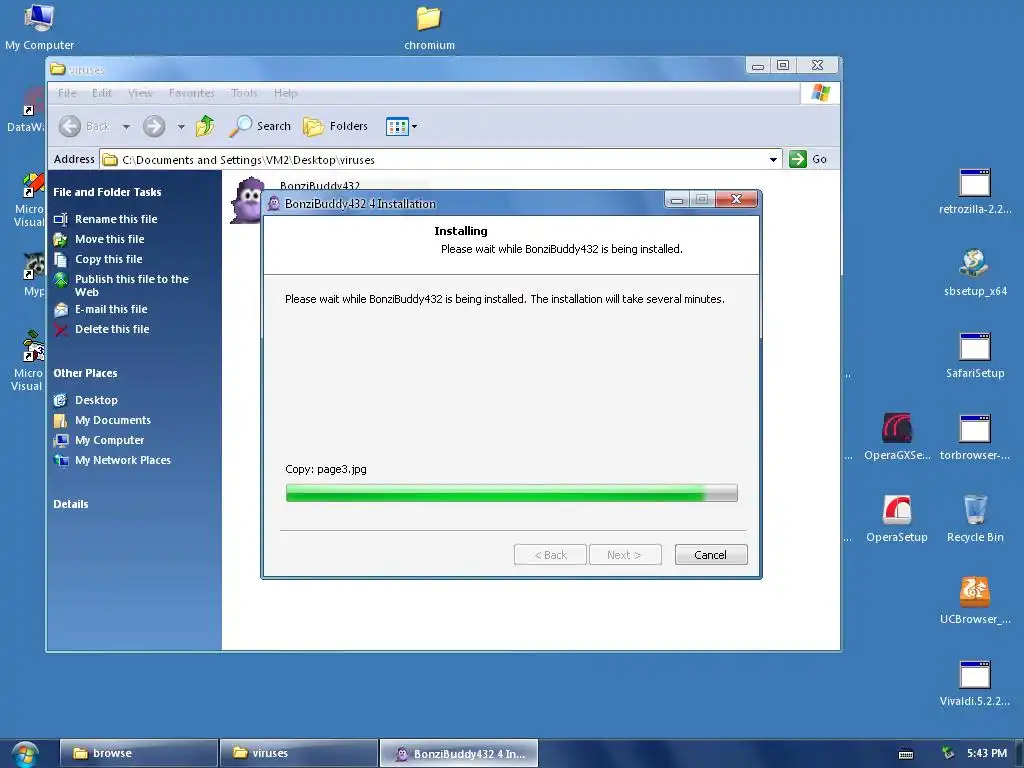This screenshot has height=768, width=1024.
Task: Click the Back arrow in Explorer toolbar
Action: (84, 126)
